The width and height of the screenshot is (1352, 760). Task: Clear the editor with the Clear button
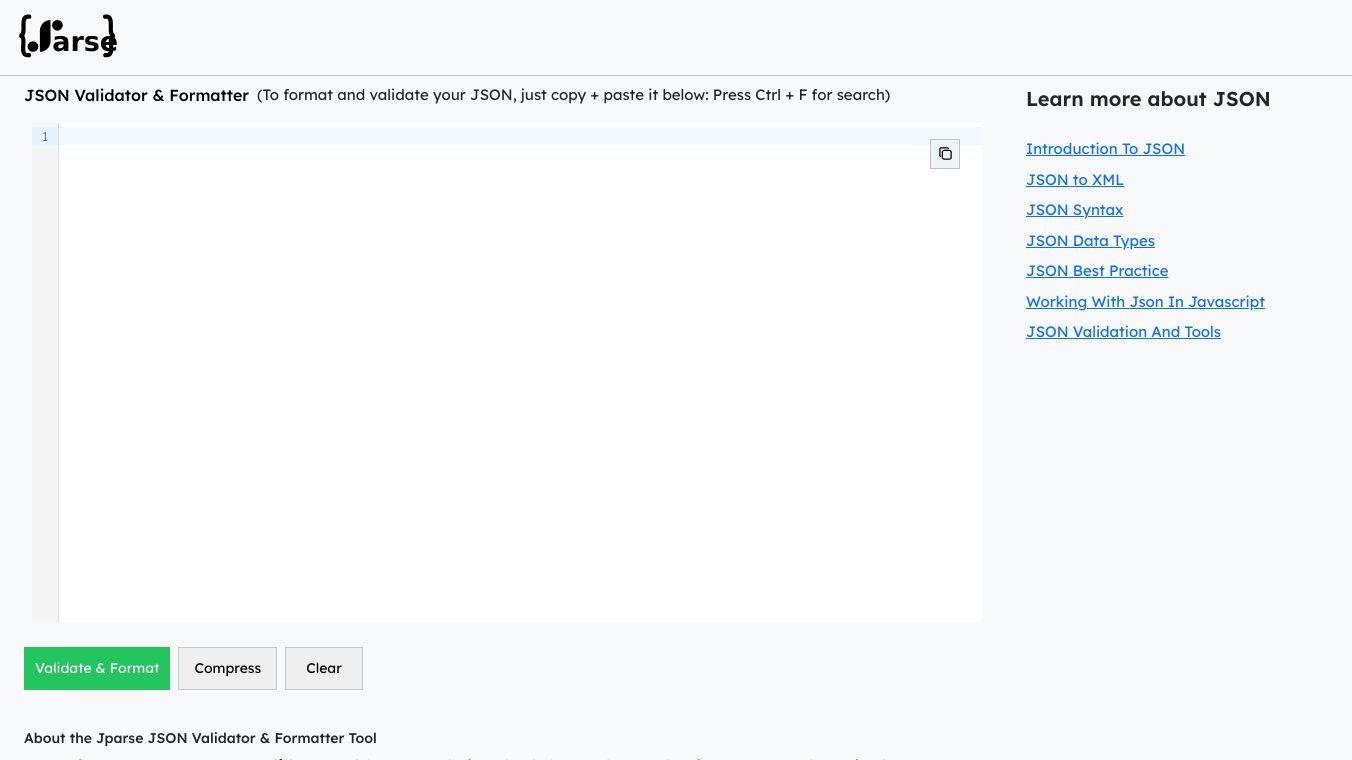pyautogui.click(x=323, y=668)
